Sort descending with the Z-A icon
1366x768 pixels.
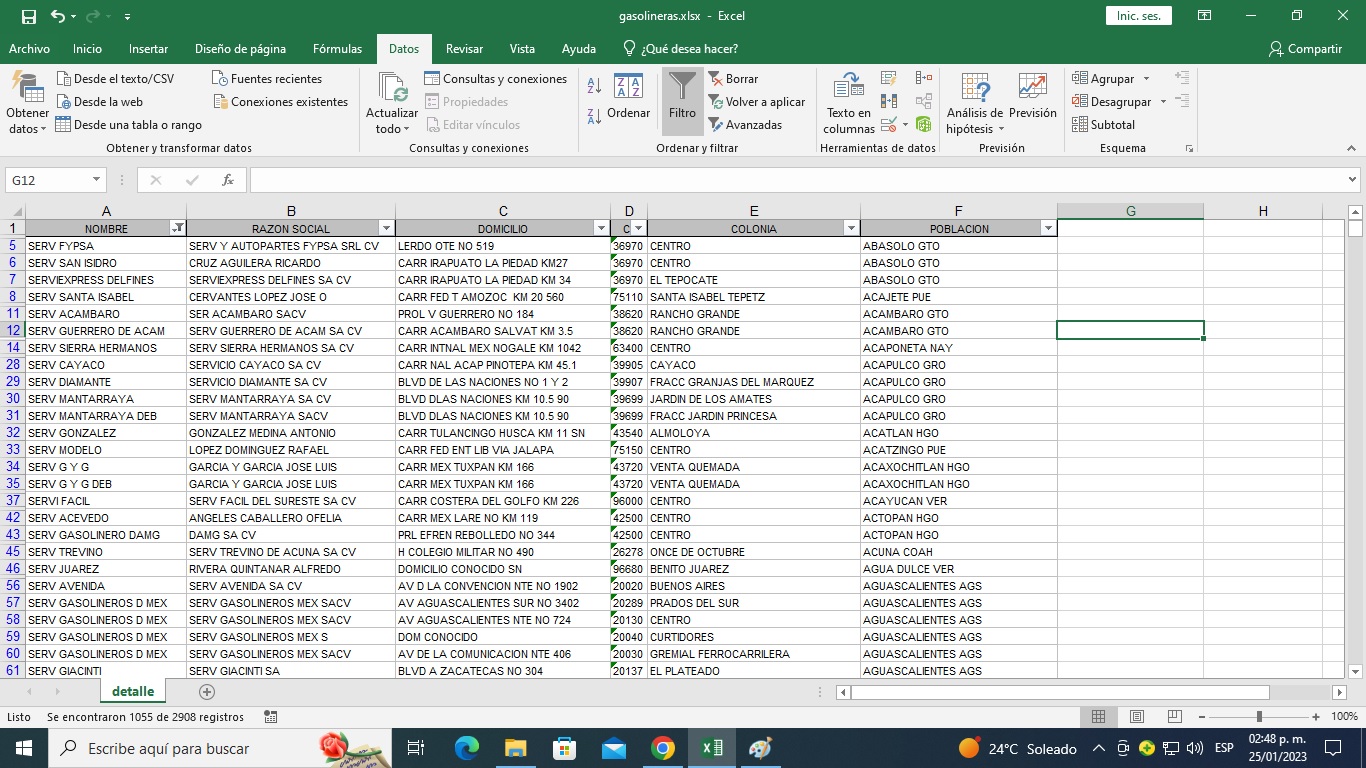(594, 116)
